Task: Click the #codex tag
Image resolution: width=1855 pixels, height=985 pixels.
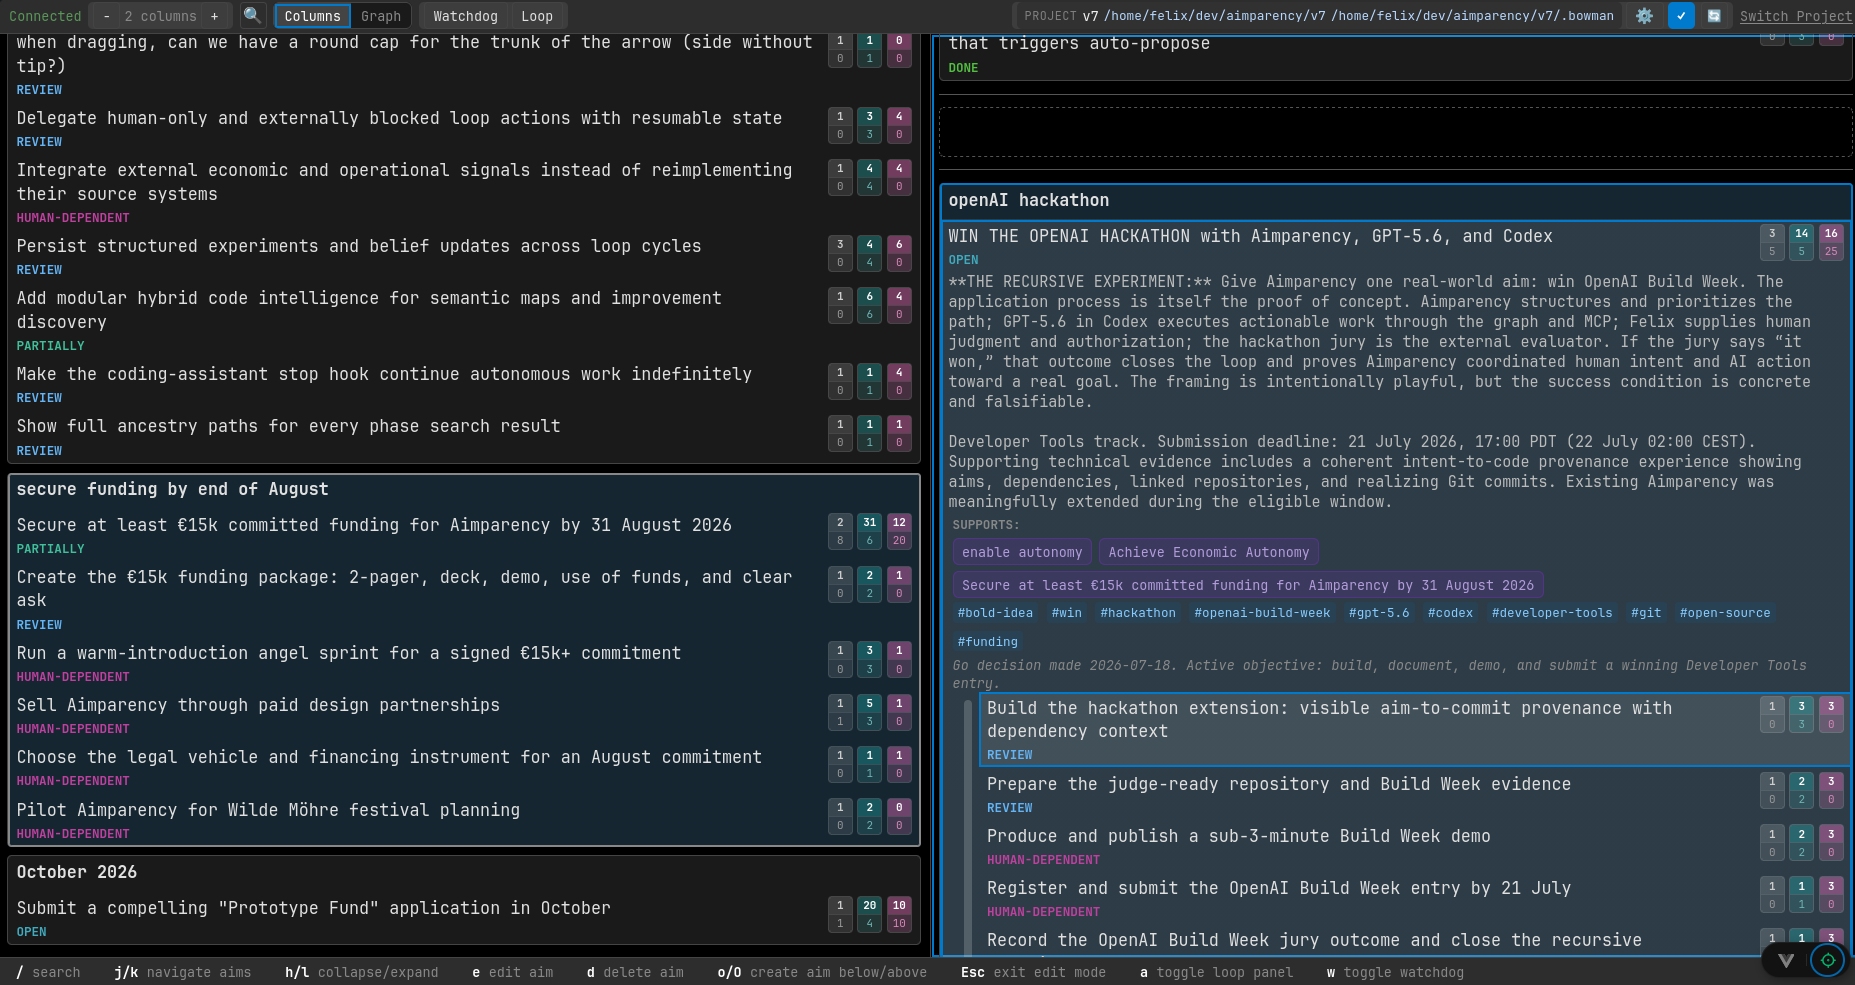Action: click(1450, 613)
